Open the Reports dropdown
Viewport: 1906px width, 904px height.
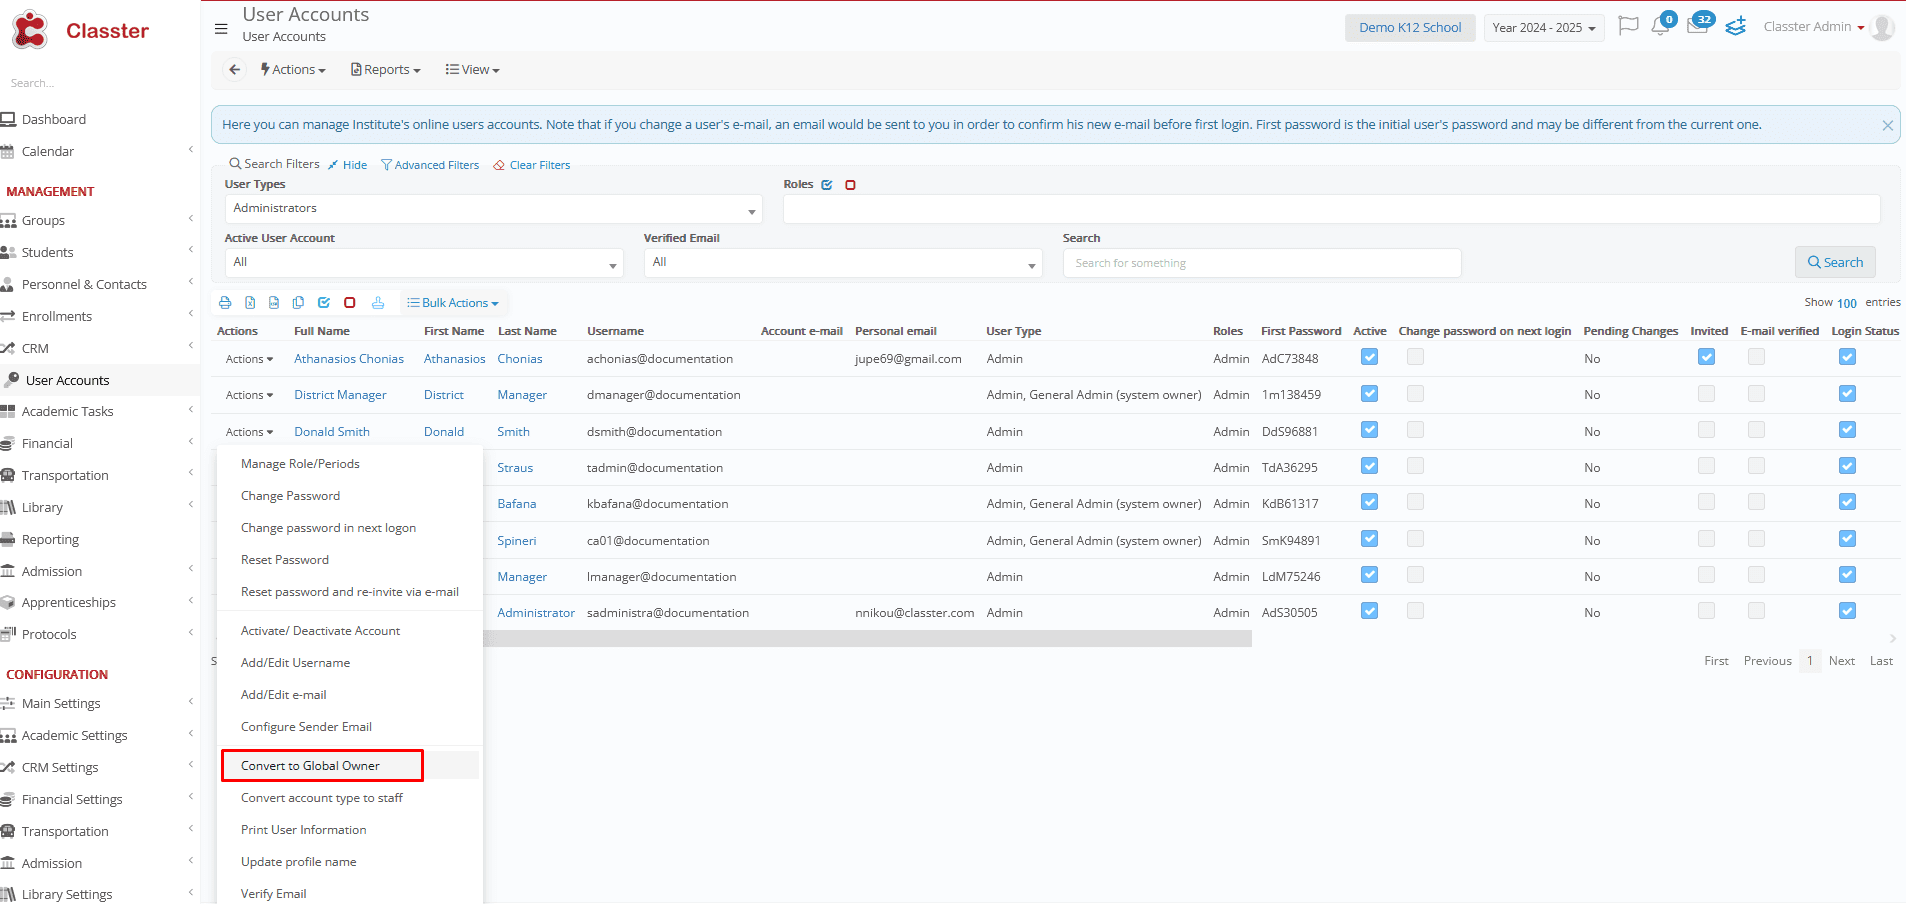386,70
